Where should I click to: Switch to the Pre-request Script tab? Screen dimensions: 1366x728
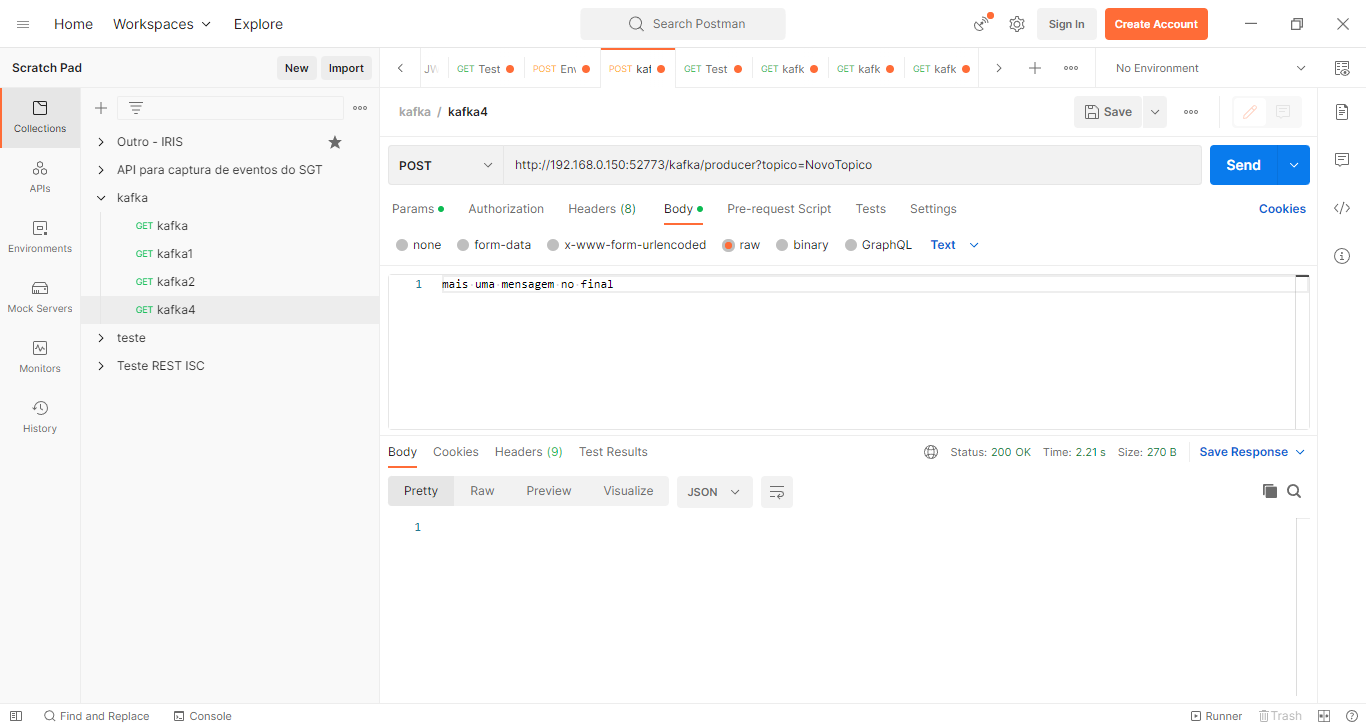(x=779, y=209)
